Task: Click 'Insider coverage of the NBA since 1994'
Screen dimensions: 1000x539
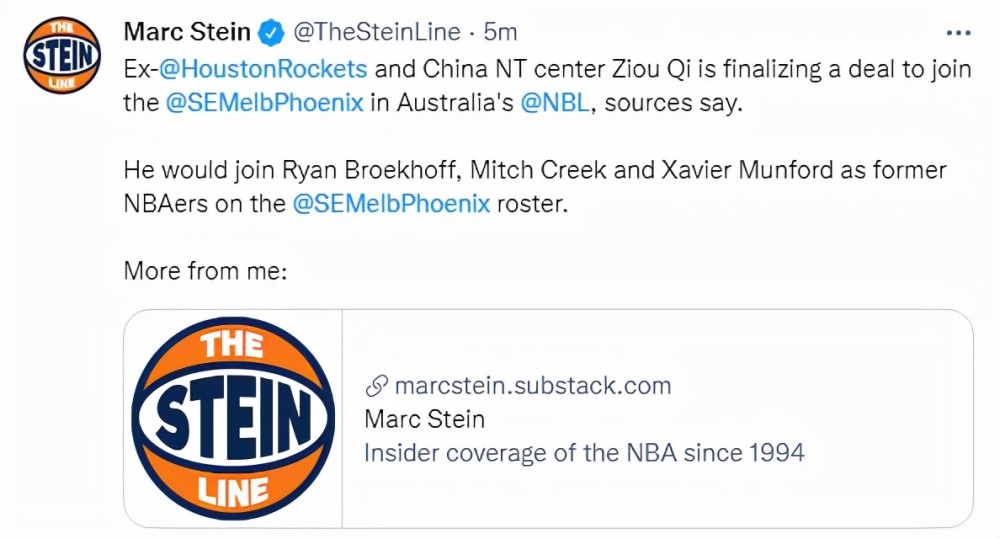Action: click(584, 453)
